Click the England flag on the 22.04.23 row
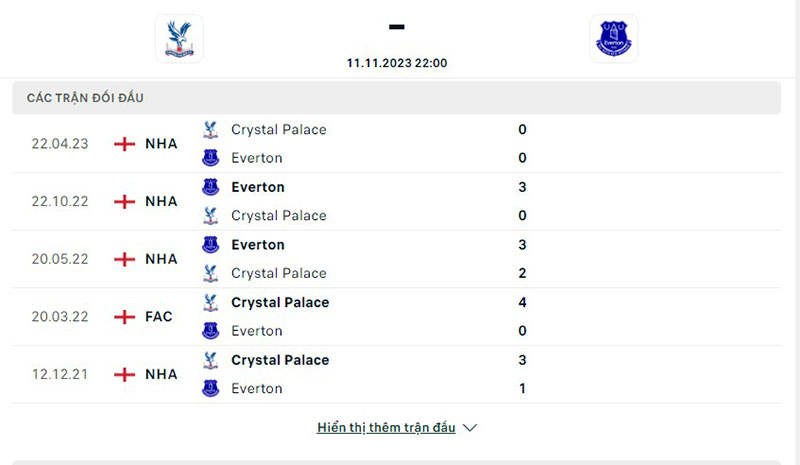Viewport: 800px width, 465px height. 125,144
